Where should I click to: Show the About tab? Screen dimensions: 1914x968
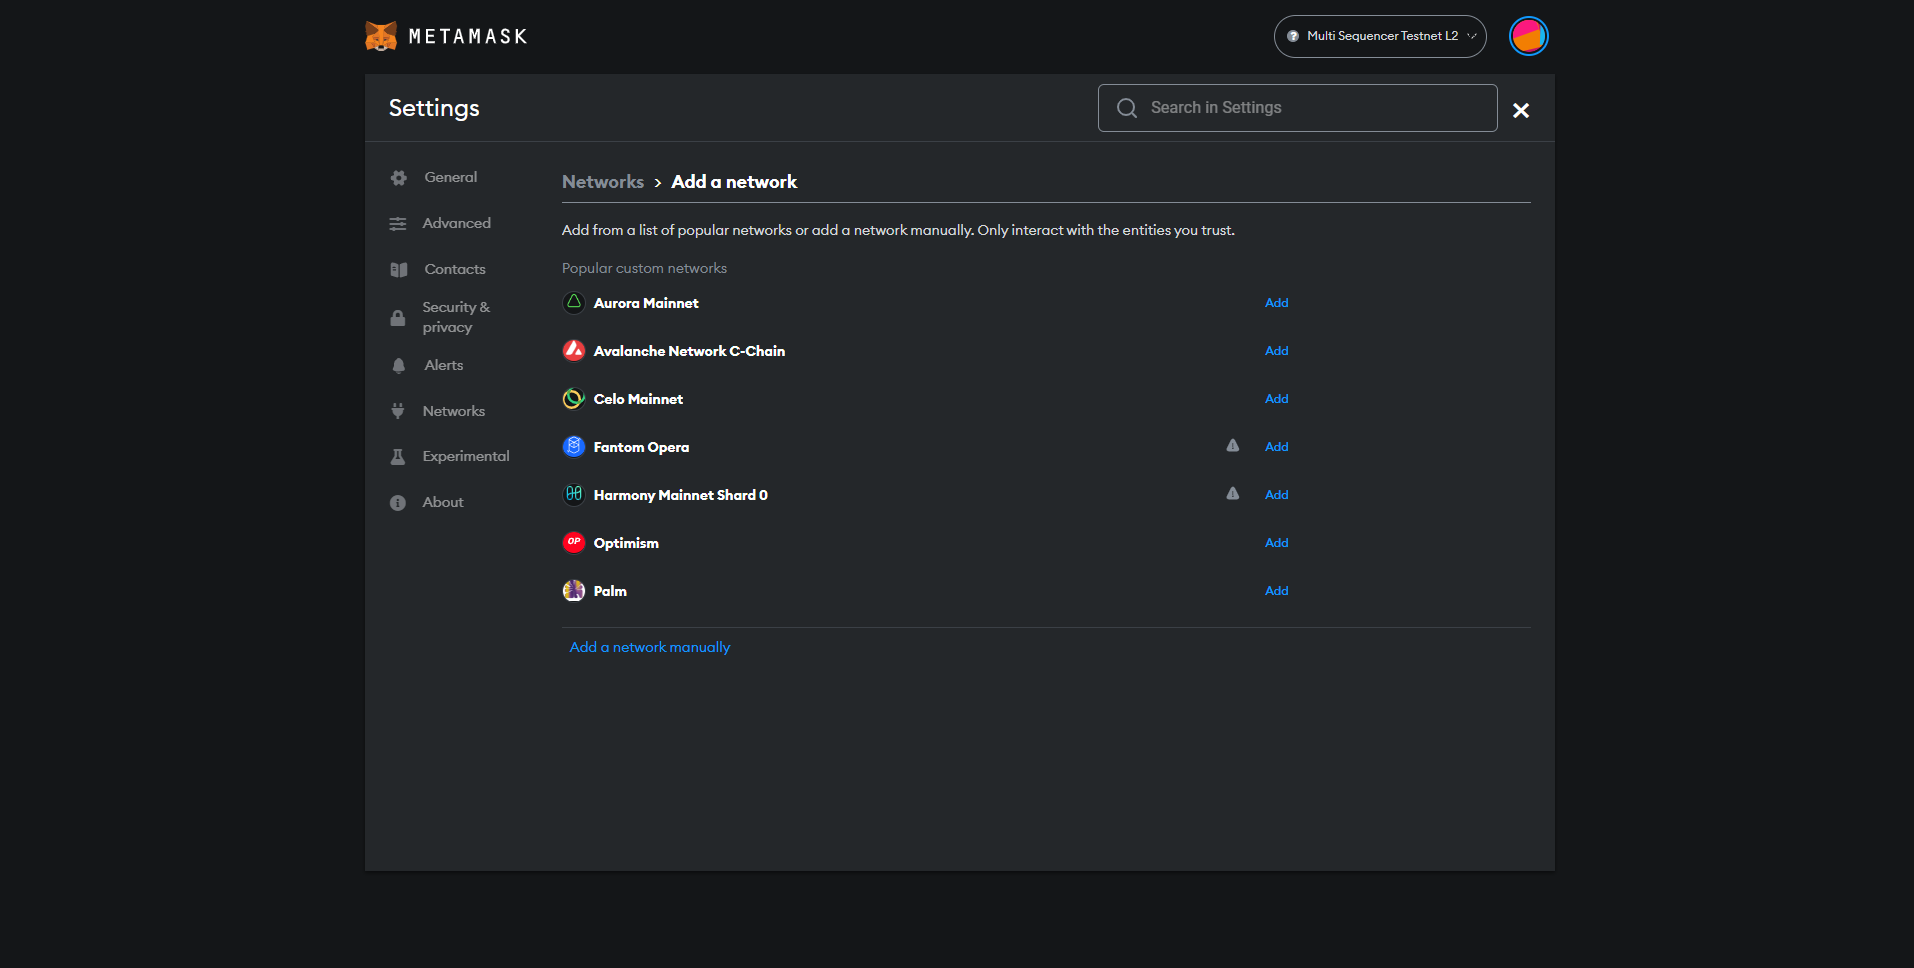442,503
